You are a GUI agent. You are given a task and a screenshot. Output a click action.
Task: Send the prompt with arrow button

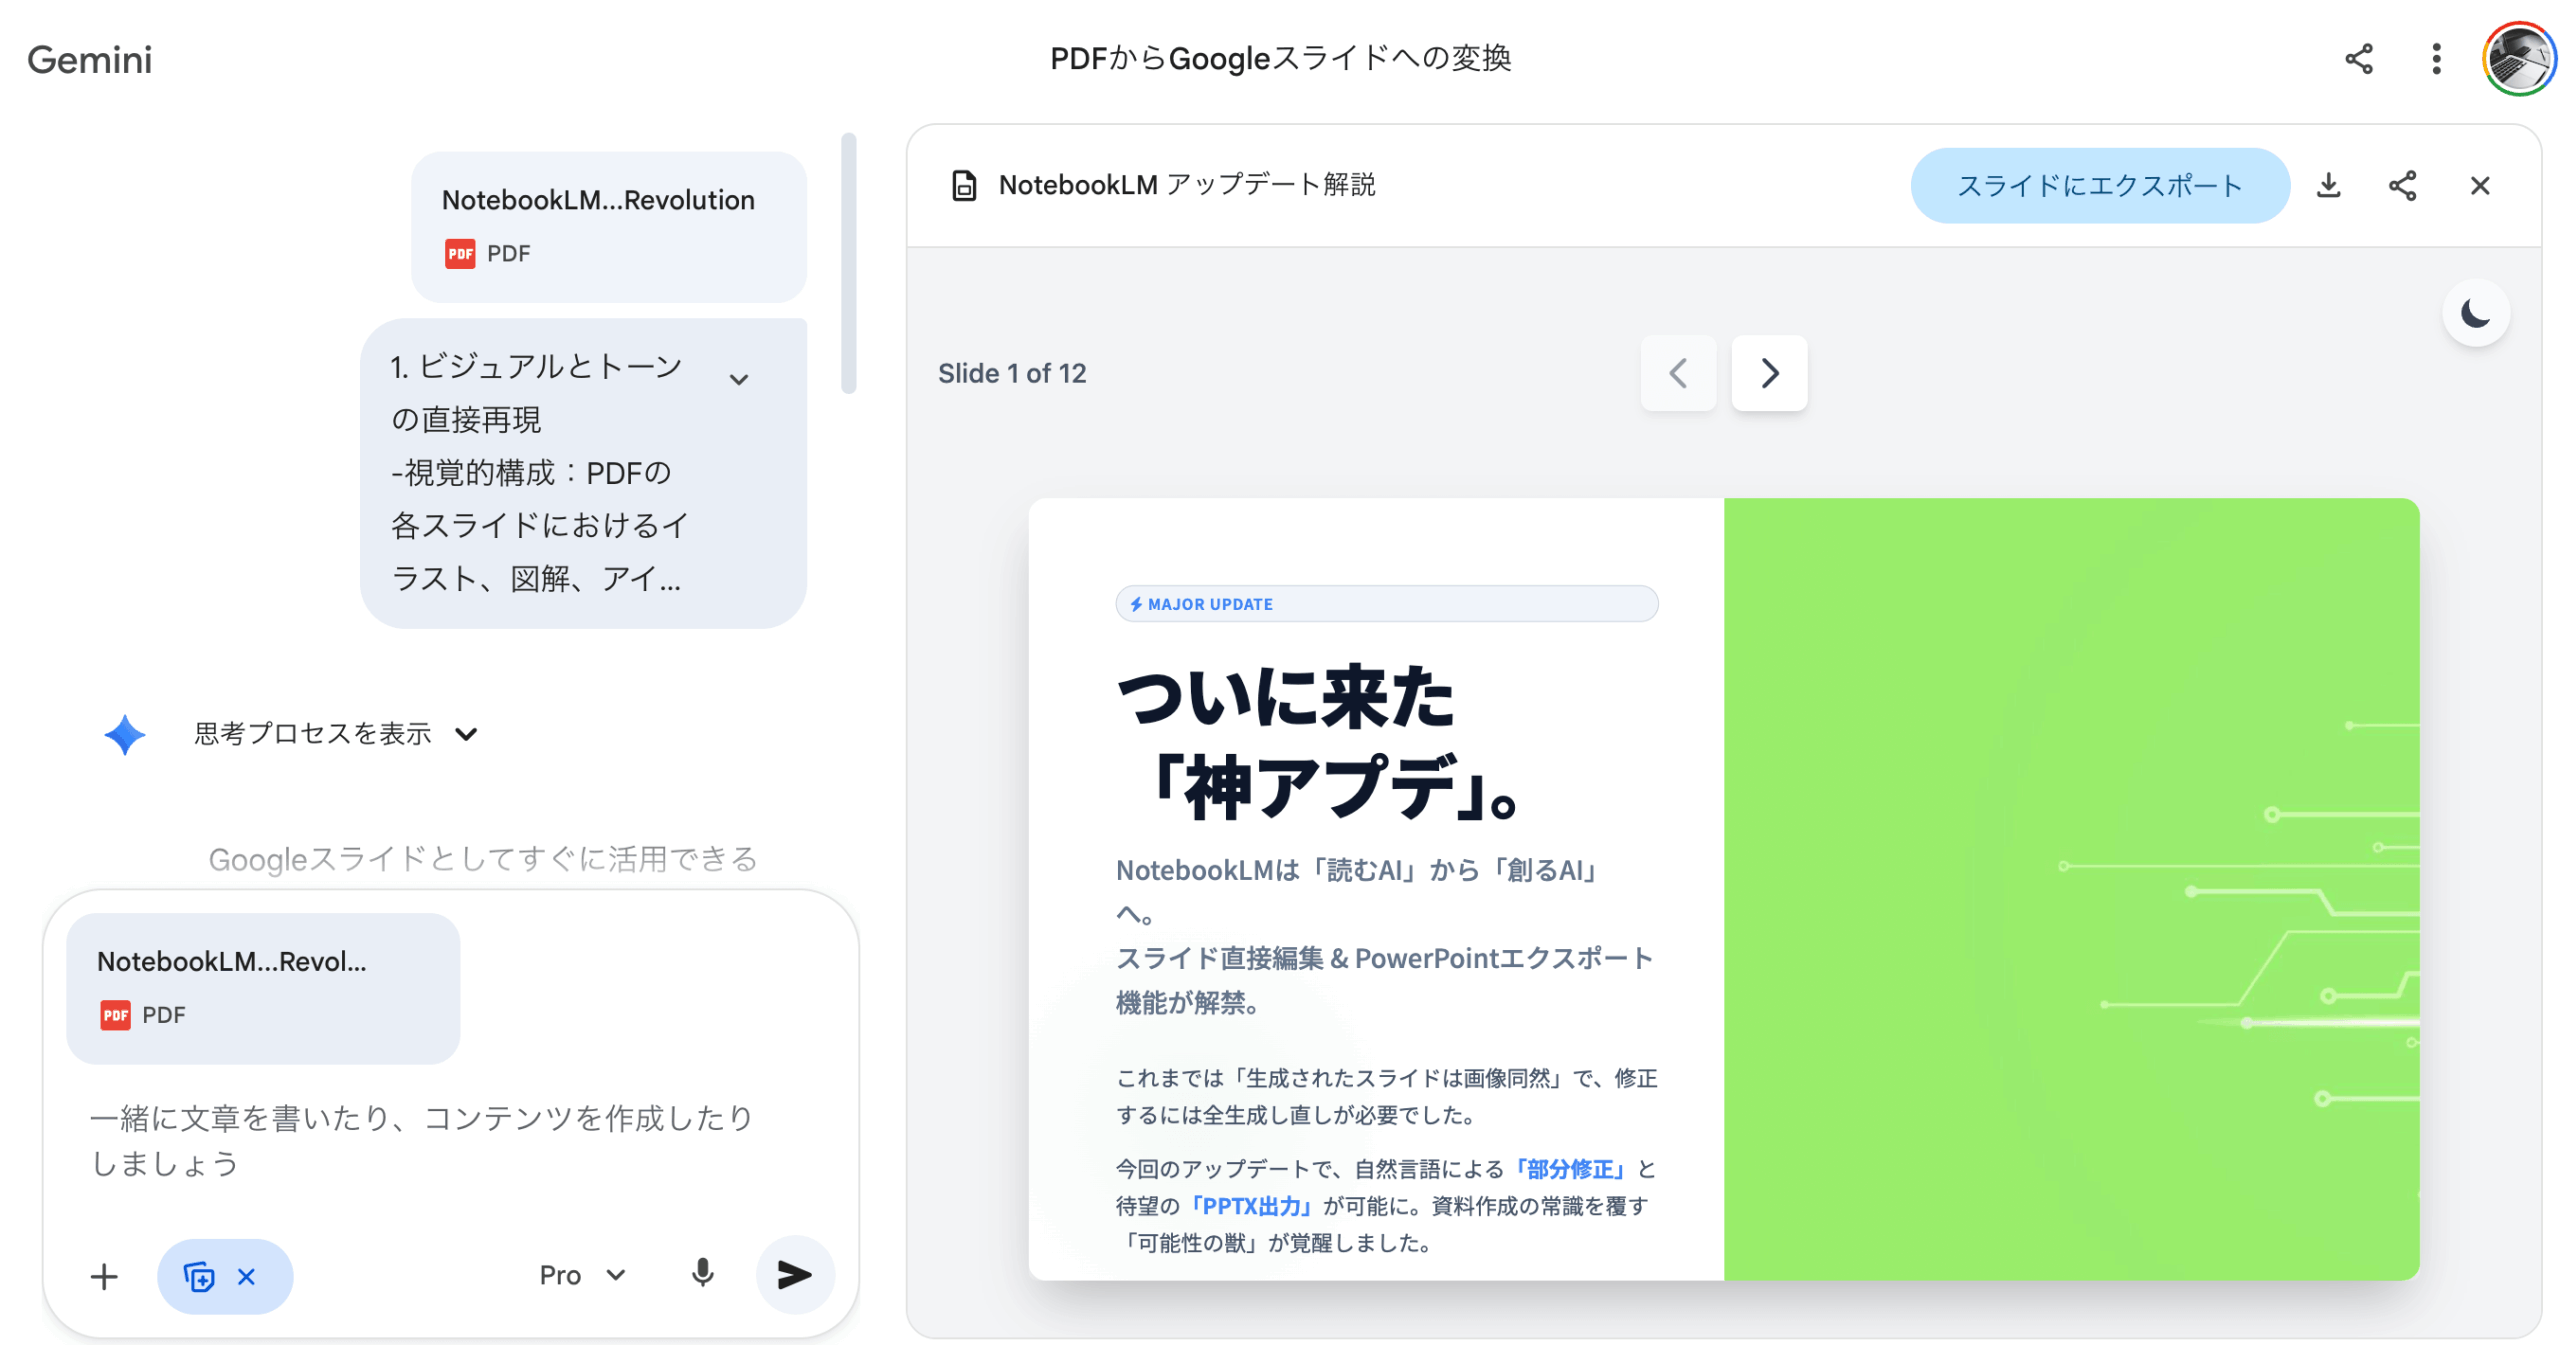click(x=794, y=1275)
